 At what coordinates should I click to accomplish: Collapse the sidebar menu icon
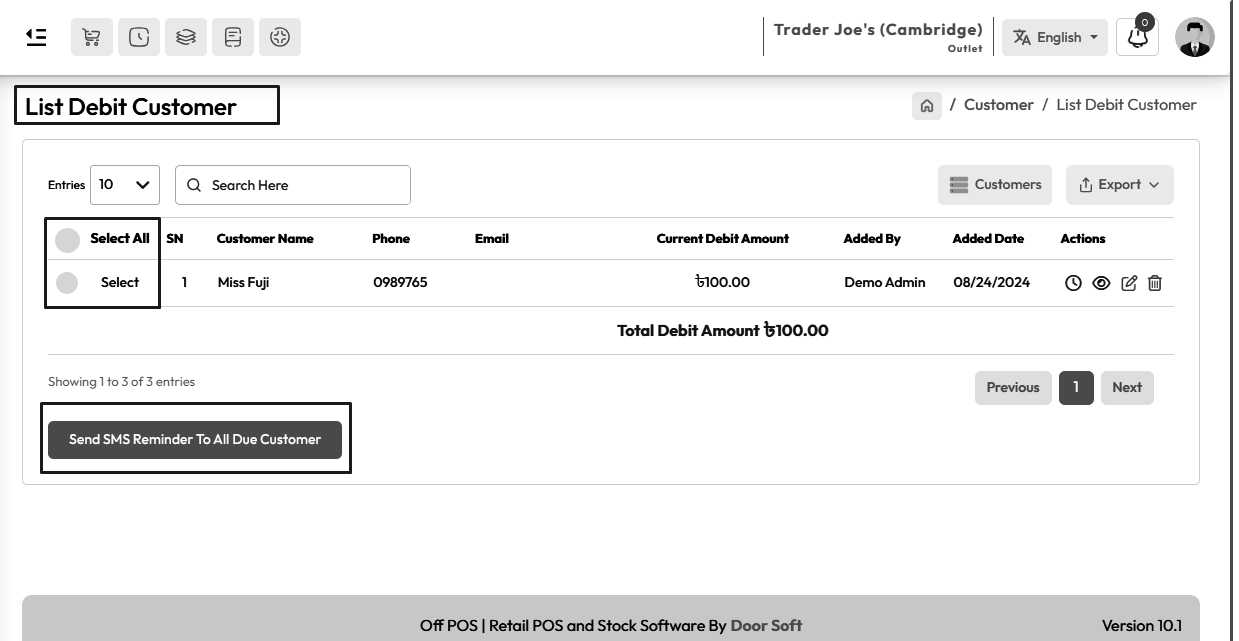(36, 37)
